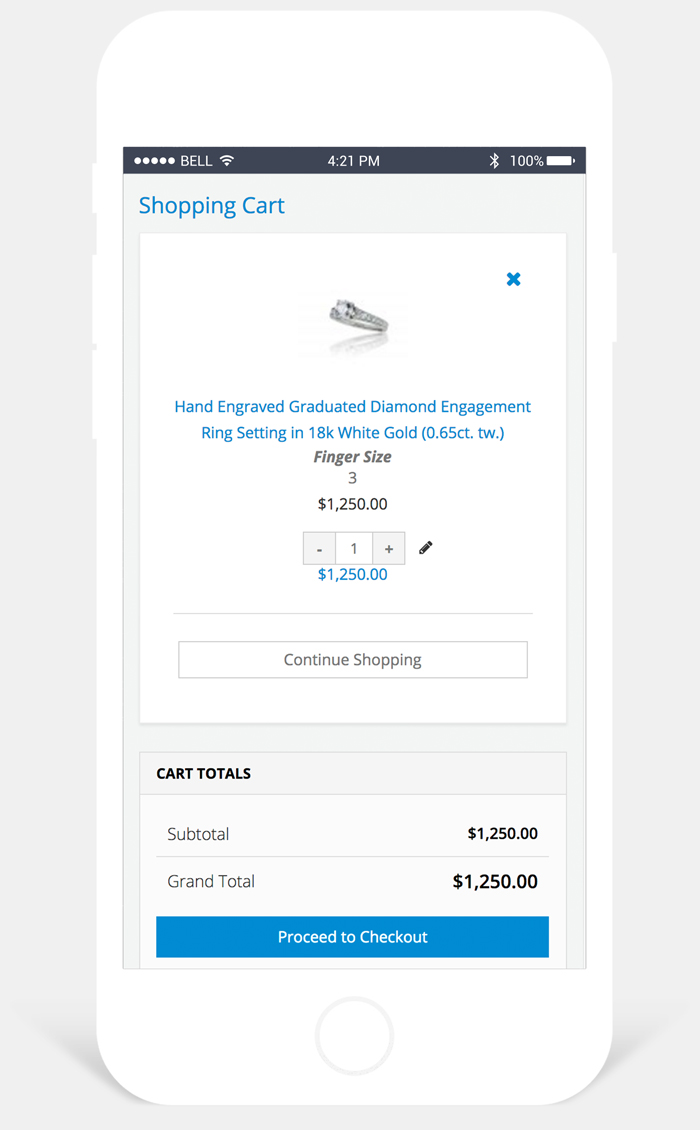Click the Finger Size option label
This screenshot has height=1130, width=700.
click(353, 457)
